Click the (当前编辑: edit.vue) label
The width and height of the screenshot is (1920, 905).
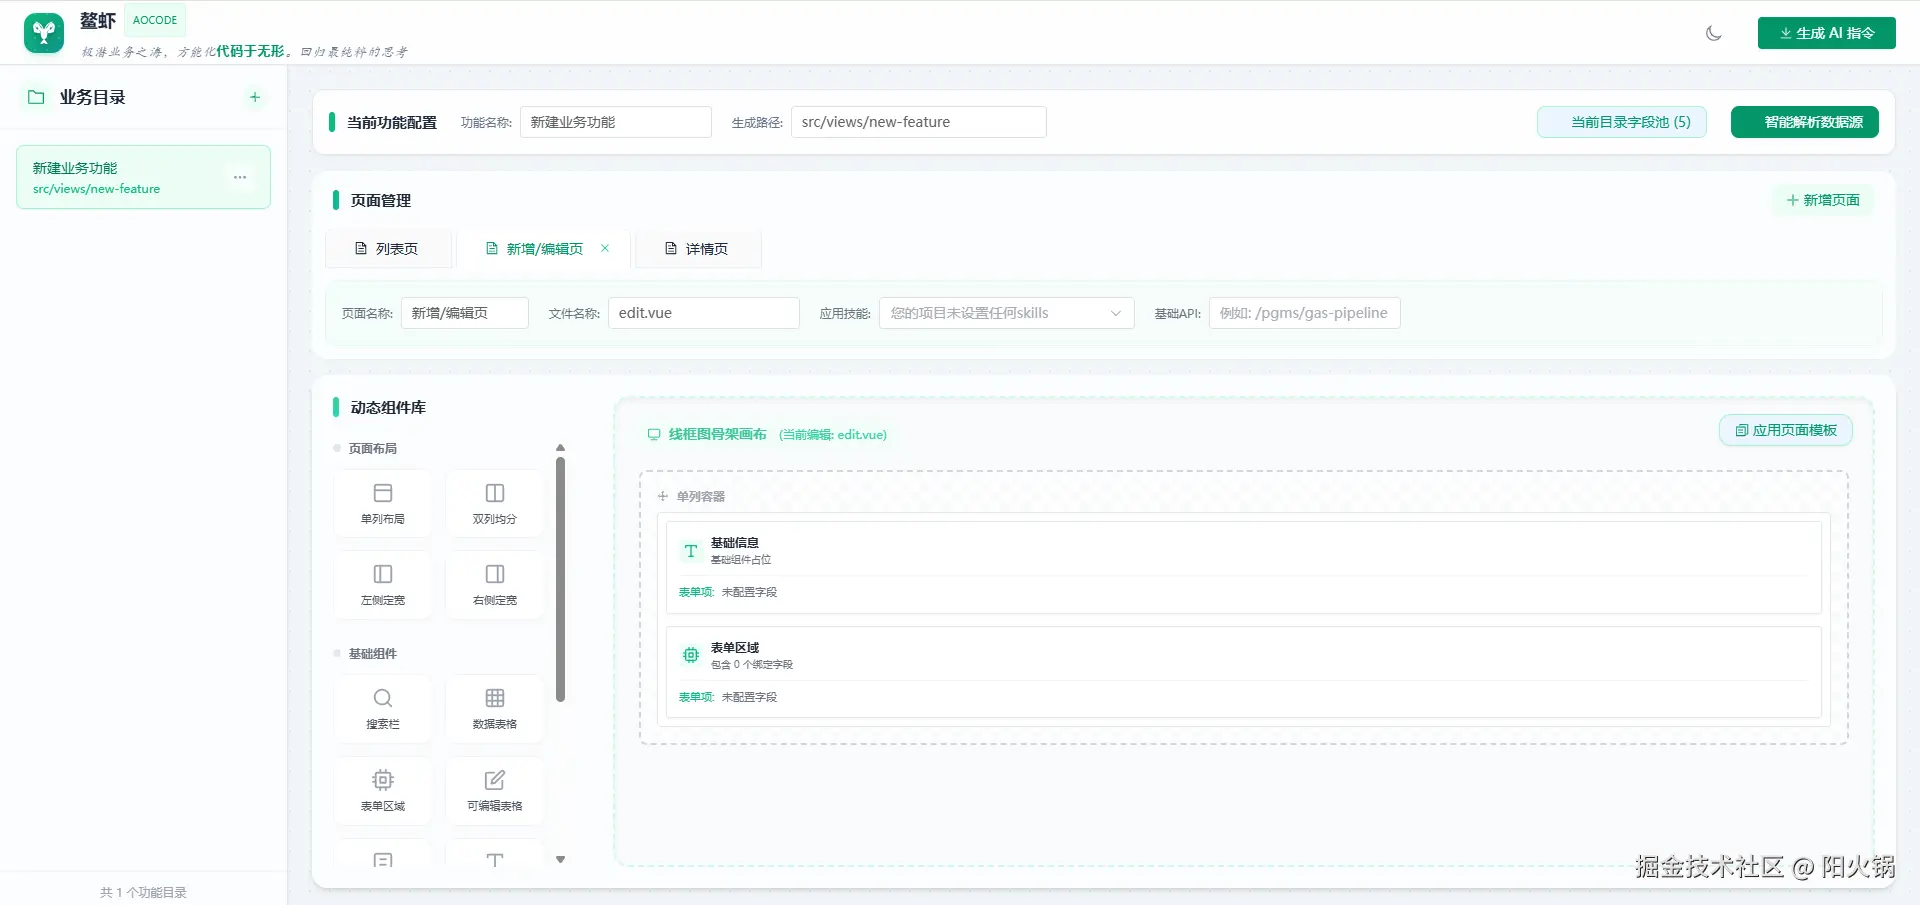tap(833, 434)
